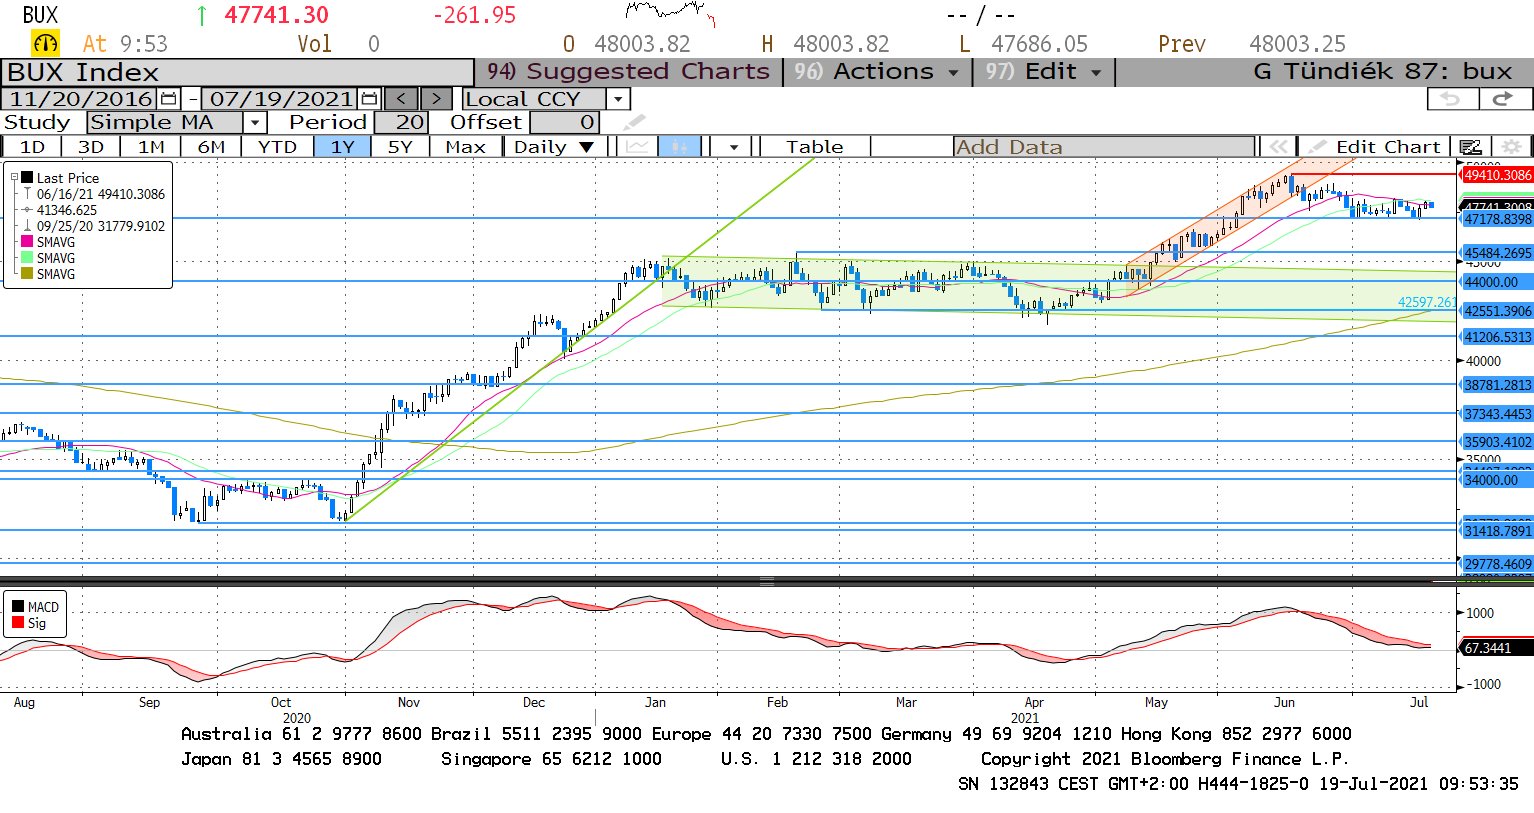Click the Period value field showing 20
The width and height of the screenshot is (1534, 813).
tap(401, 122)
